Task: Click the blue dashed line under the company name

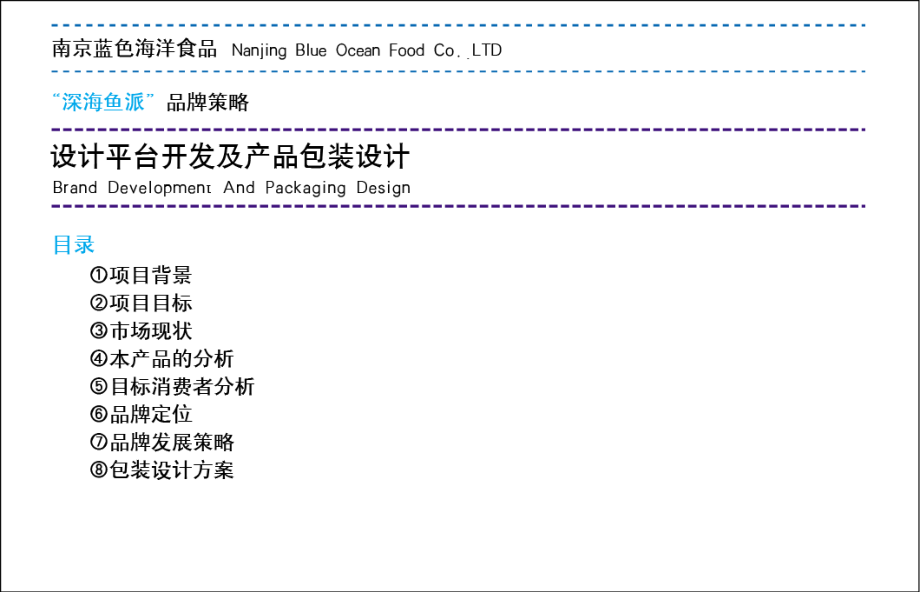Action: [460, 71]
